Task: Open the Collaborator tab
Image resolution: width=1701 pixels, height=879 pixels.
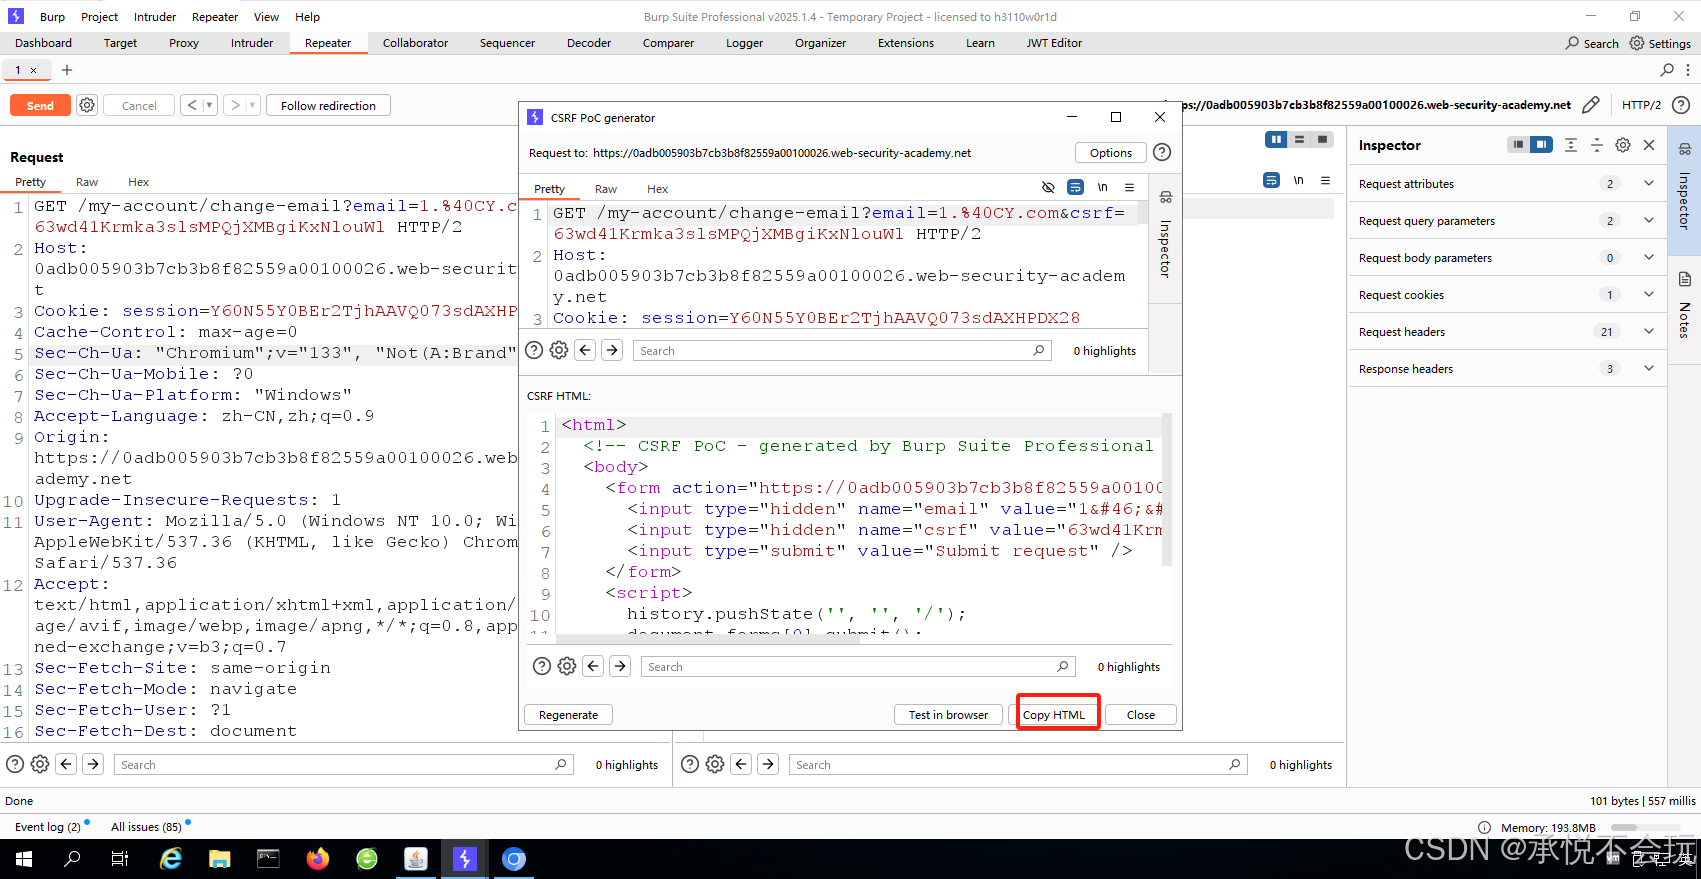Action: pos(415,43)
